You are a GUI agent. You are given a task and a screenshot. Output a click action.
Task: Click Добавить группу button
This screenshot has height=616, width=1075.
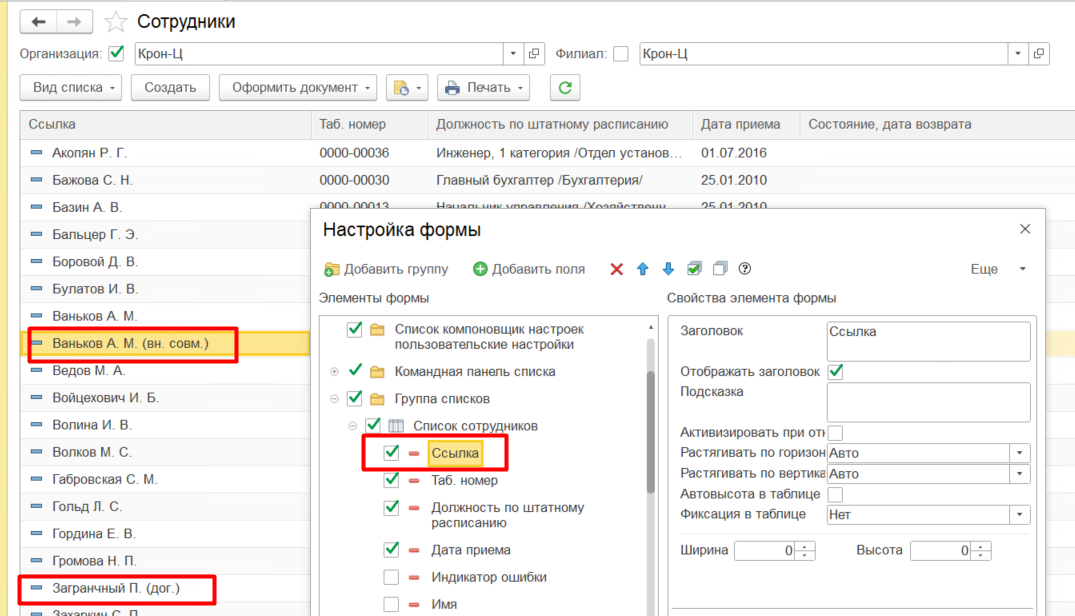pyautogui.click(x=386, y=269)
